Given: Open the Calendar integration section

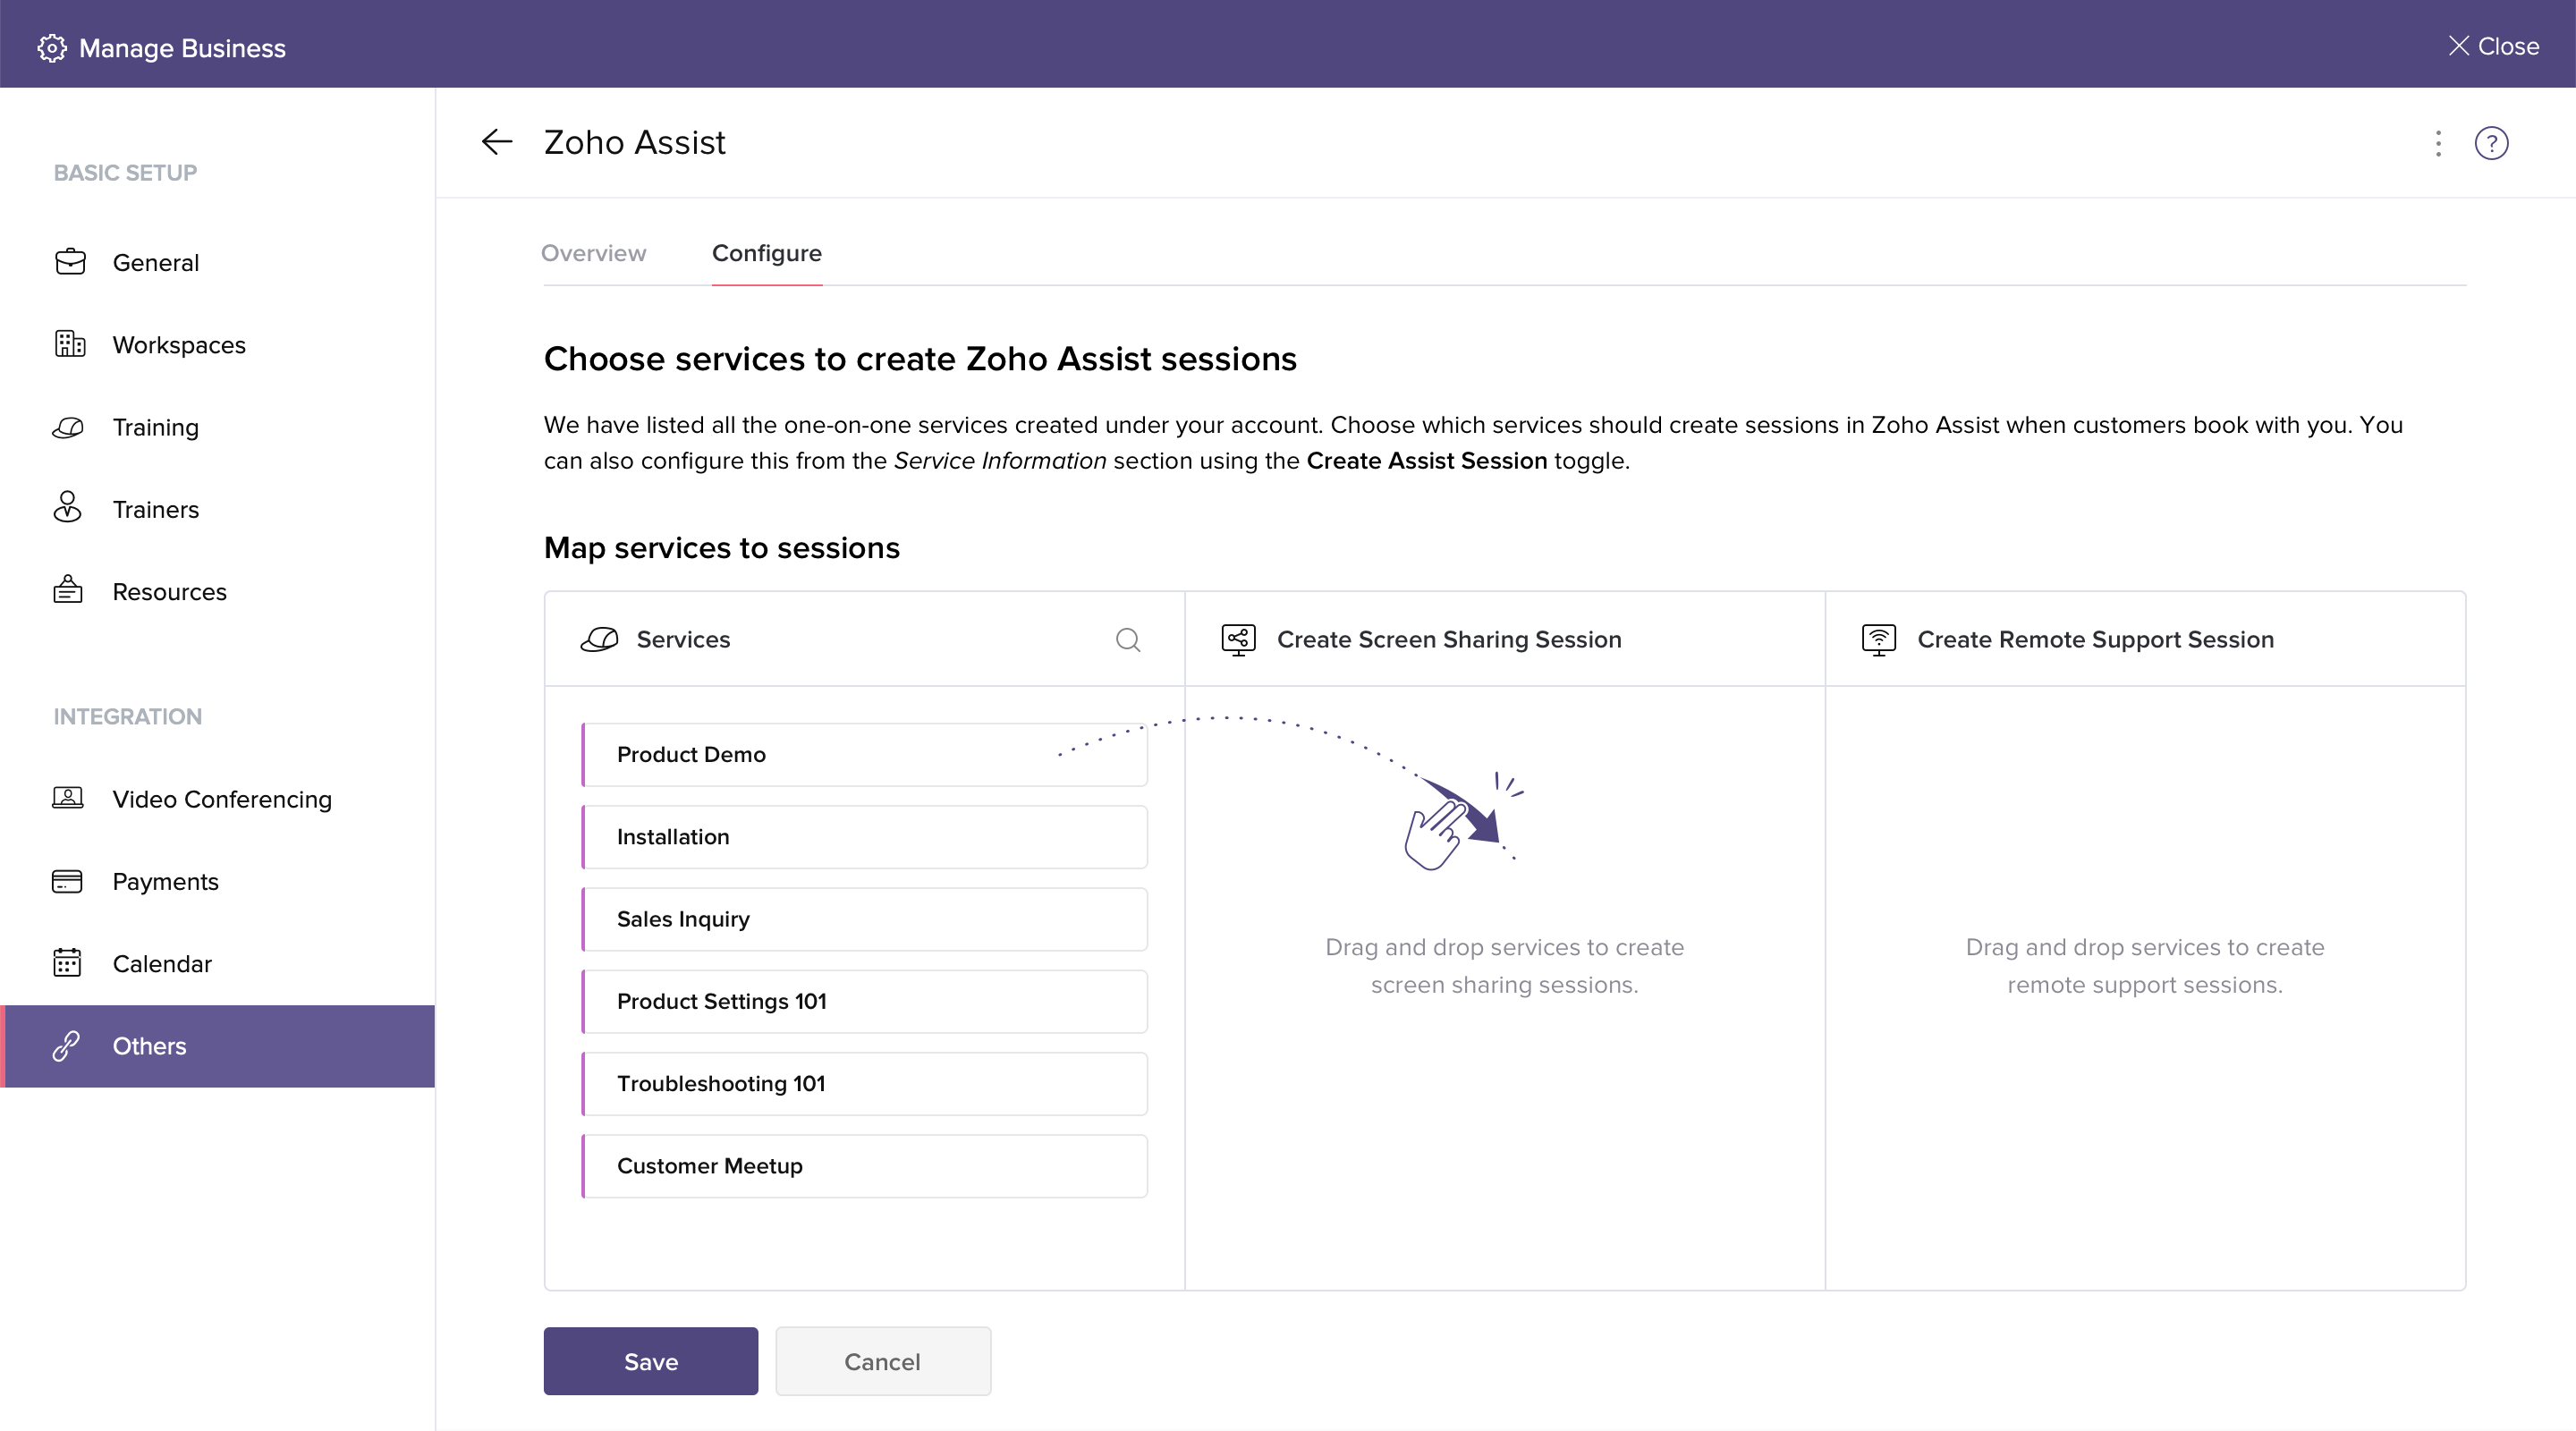Looking at the screenshot, I should coord(161,963).
